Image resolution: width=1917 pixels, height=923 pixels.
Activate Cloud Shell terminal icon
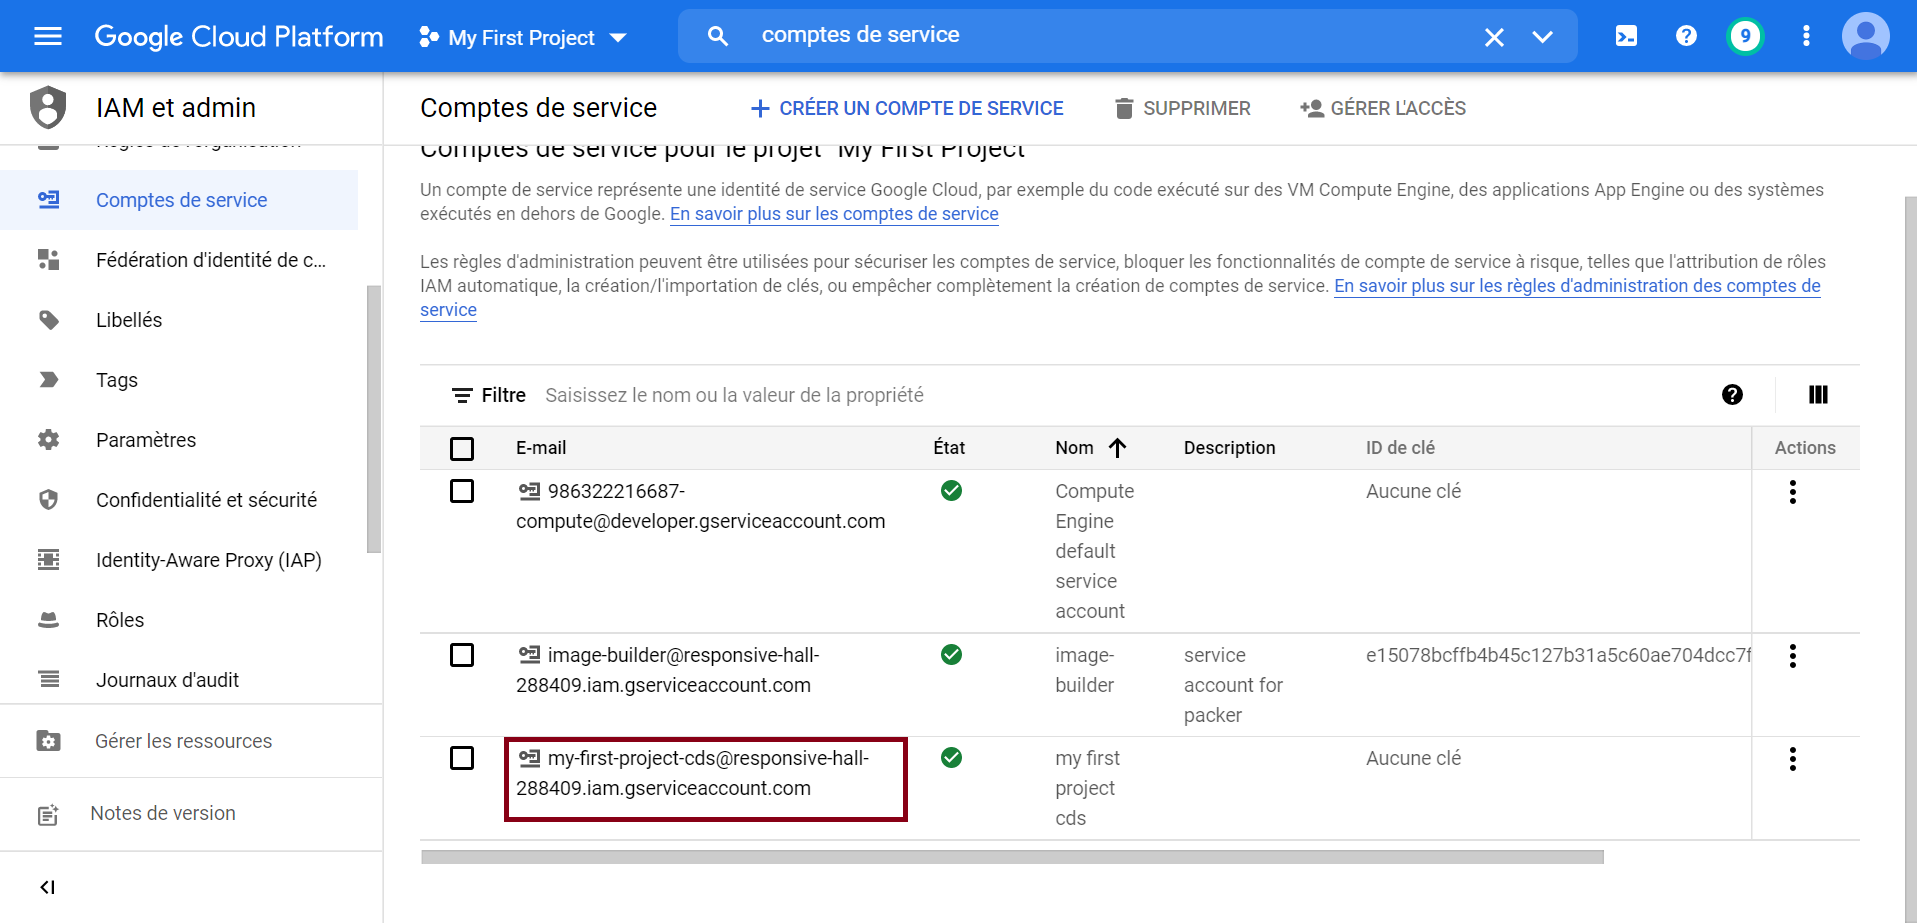(1626, 37)
